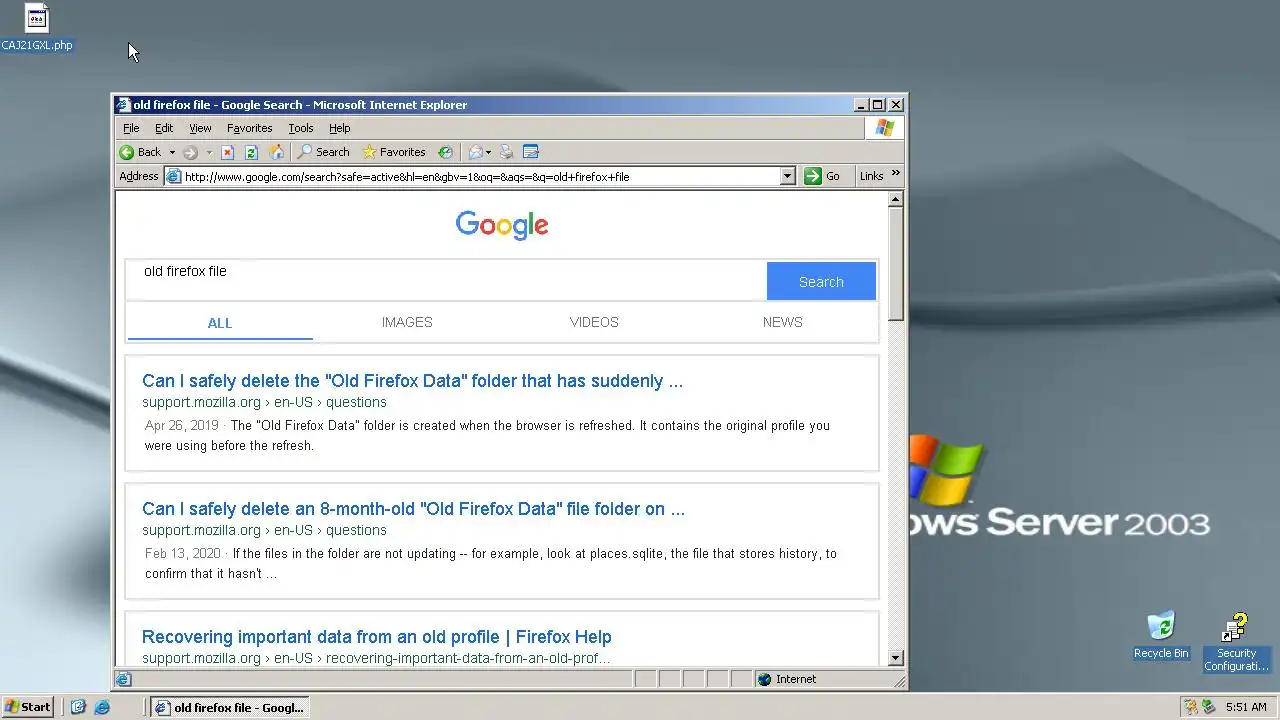Viewport: 1280px width, 720px height.
Task: Switch to the VIDEOS tab
Action: 594,322
